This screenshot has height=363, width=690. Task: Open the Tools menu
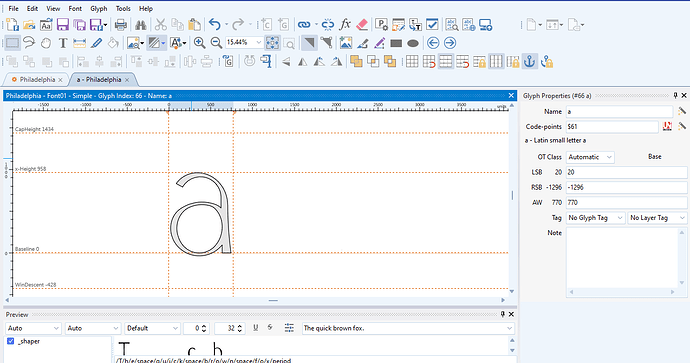pos(123,8)
